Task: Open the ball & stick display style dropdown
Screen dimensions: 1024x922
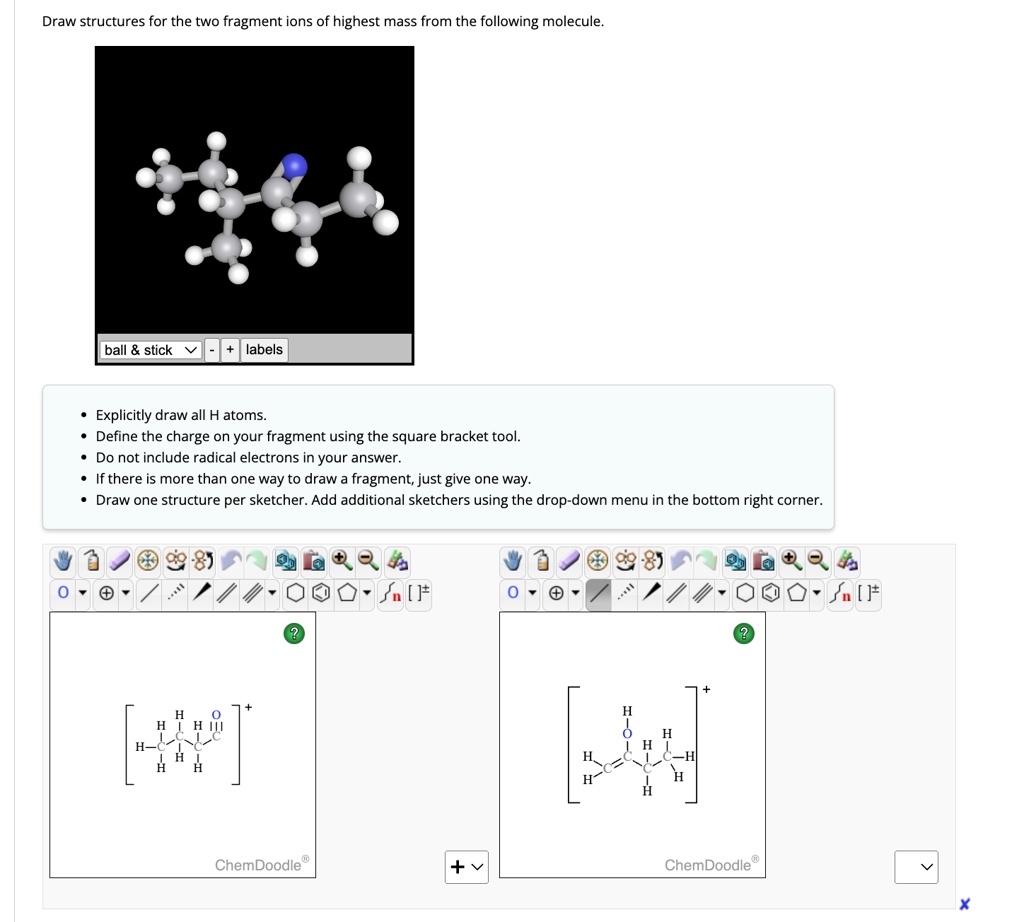Action: click(x=150, y=350)
